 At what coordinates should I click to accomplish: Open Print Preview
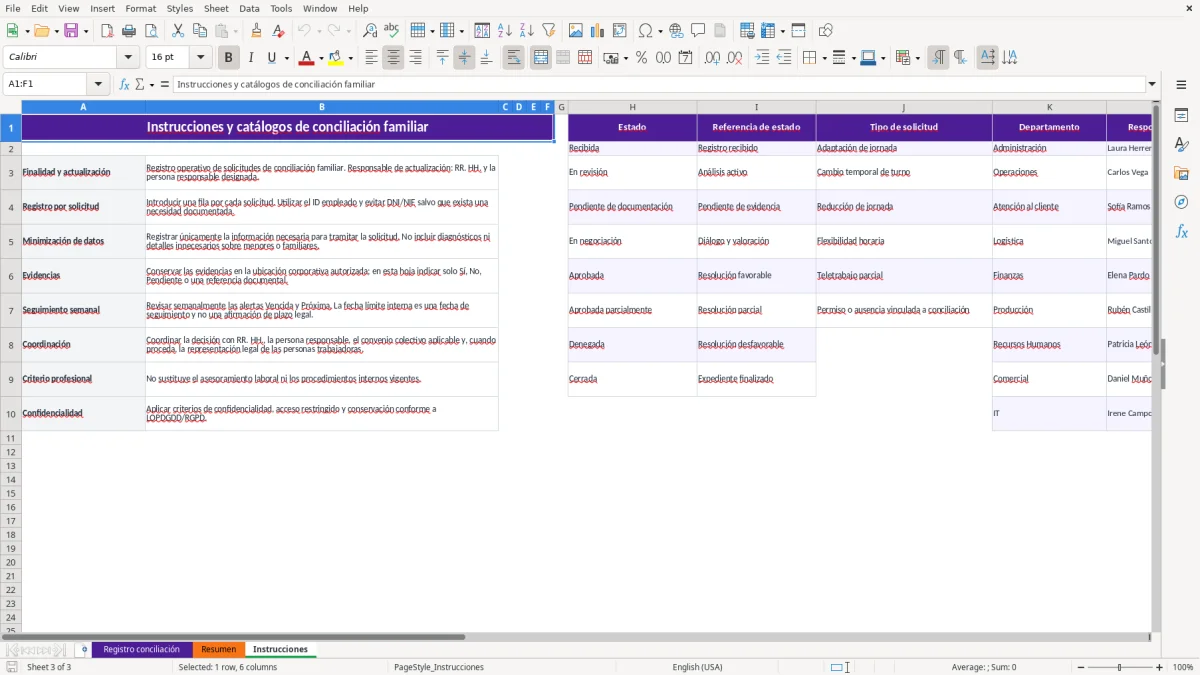click(151, 31)
